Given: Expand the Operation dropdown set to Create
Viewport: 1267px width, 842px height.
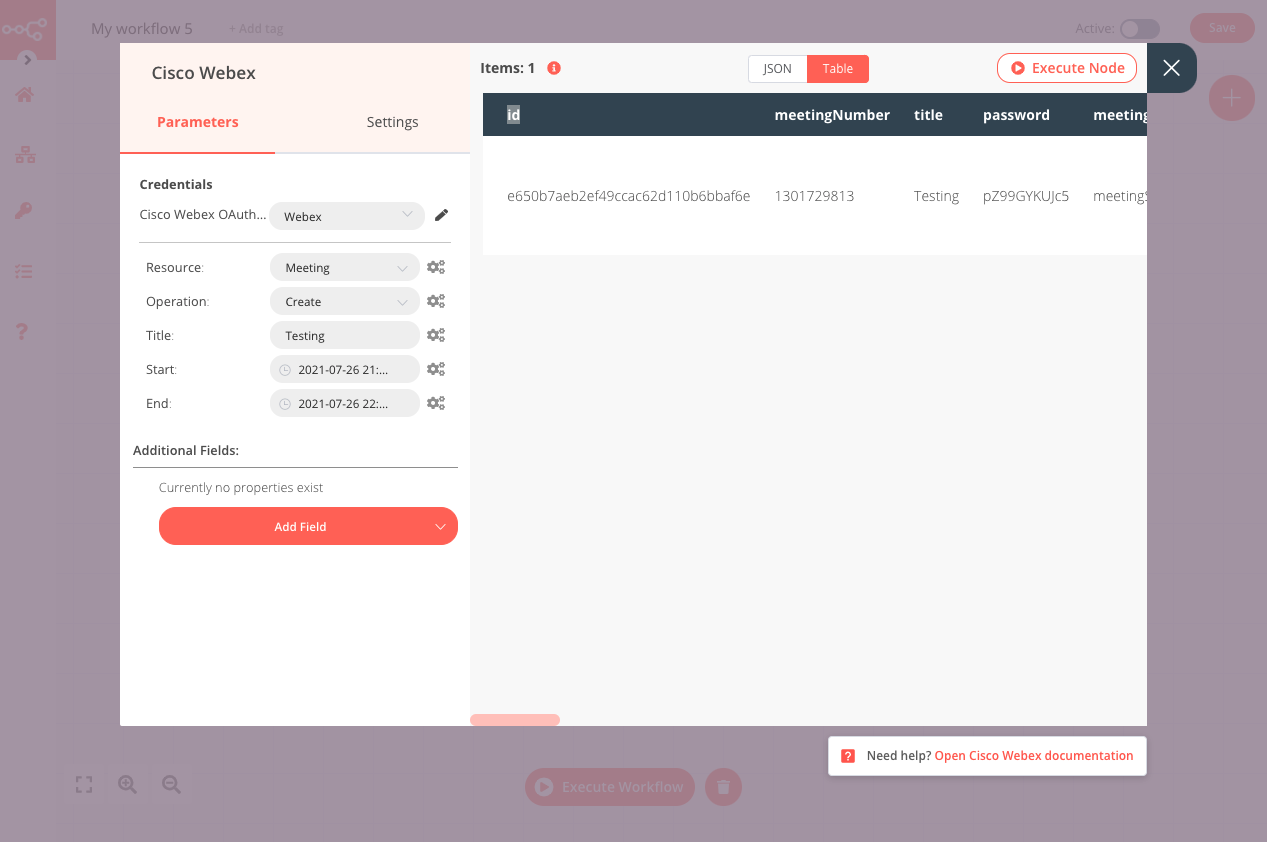Looking at the screenshot, I should (344, 302).
